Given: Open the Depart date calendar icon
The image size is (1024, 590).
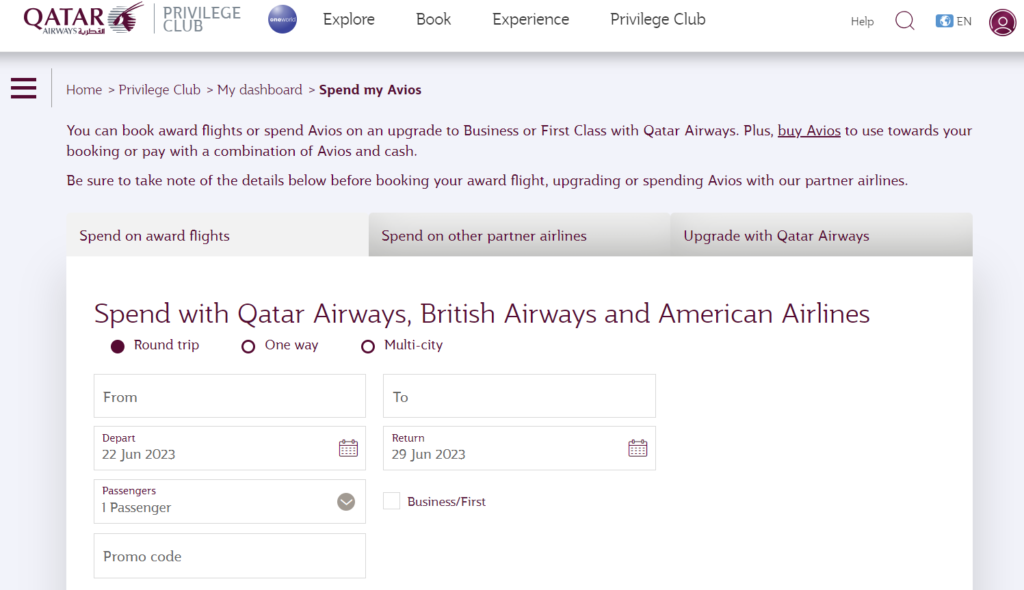Looking at the screenshot, I should (x=348, y=448).
